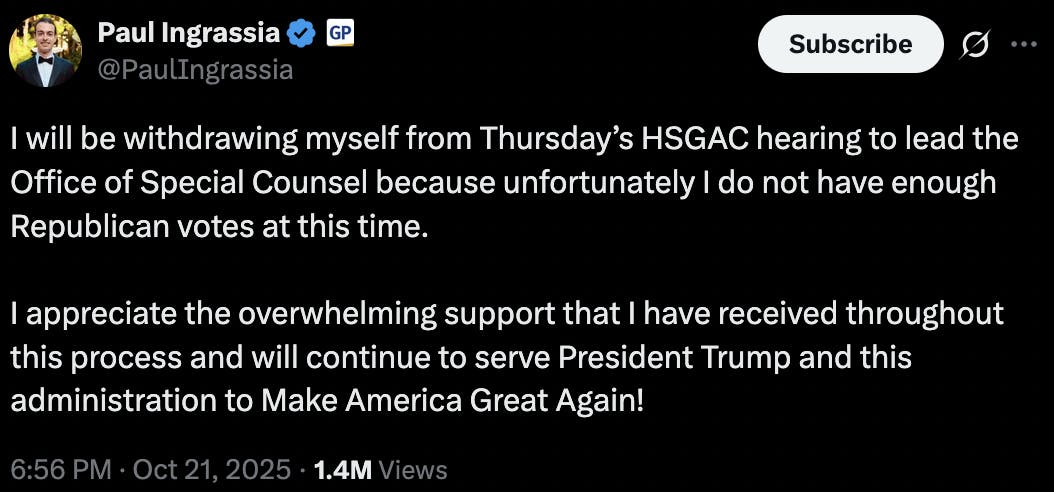Open the Grok explain-post icon
The height and width of the screenshot is (492, 1054).
point(975,45)
